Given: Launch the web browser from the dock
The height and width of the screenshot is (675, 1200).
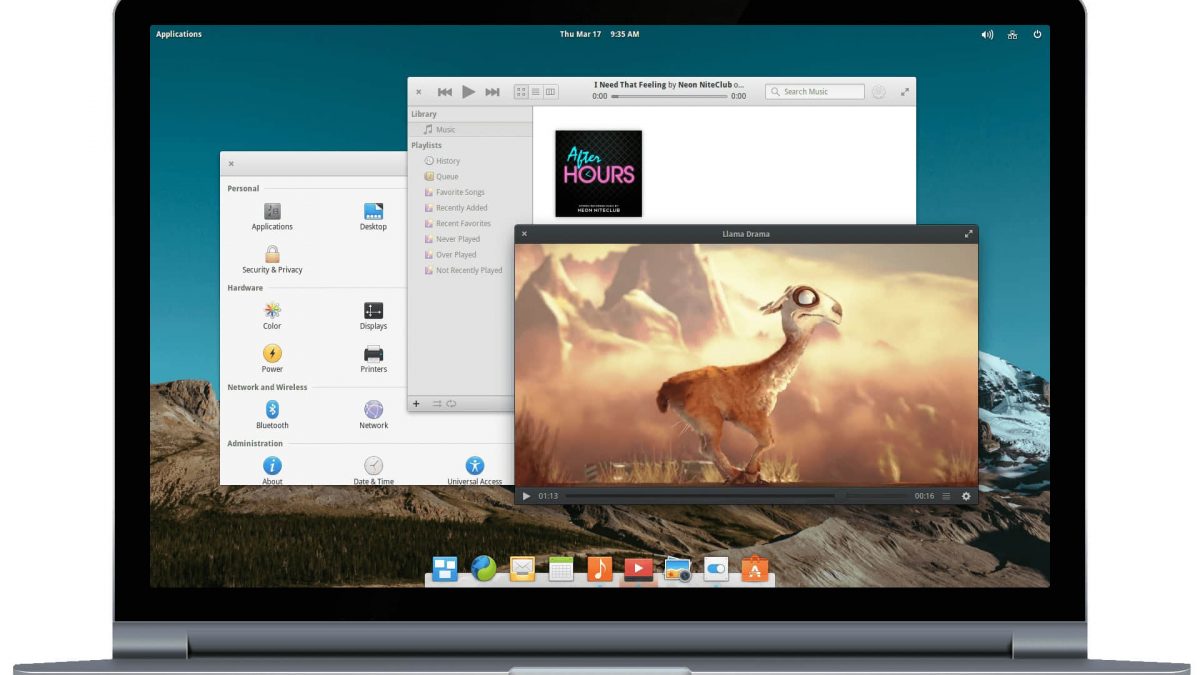Looking at the screenshot, I should tap(484, 569).
